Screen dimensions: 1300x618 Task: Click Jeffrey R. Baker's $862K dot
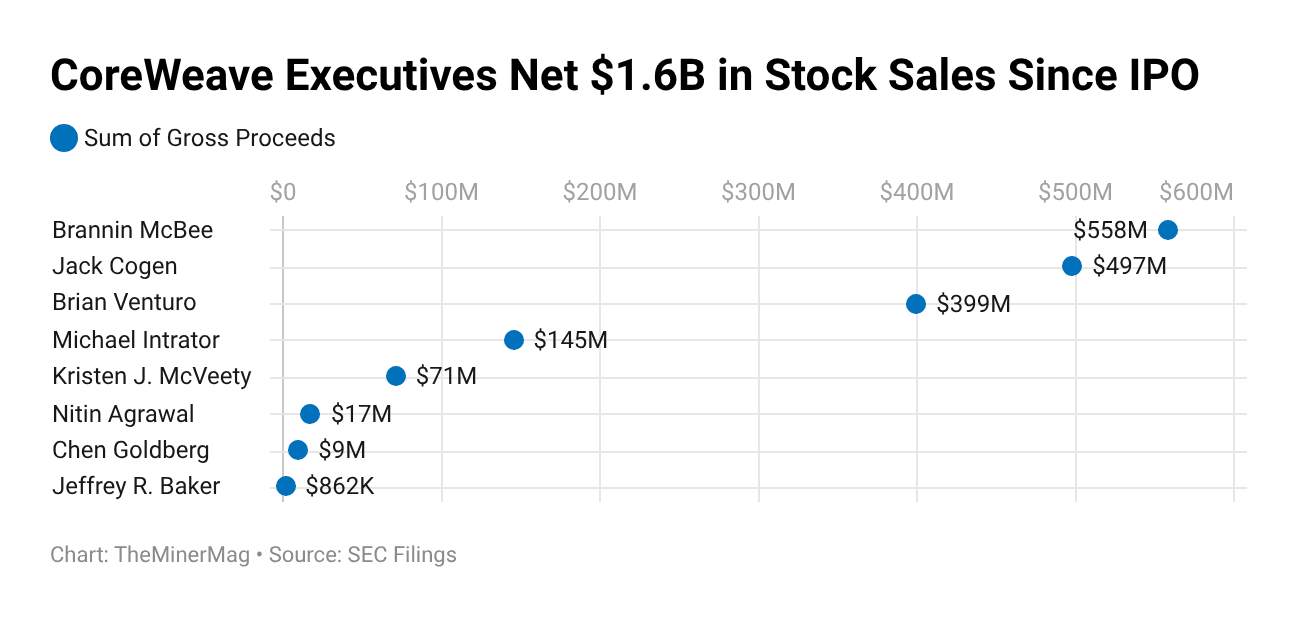[286, 486]
